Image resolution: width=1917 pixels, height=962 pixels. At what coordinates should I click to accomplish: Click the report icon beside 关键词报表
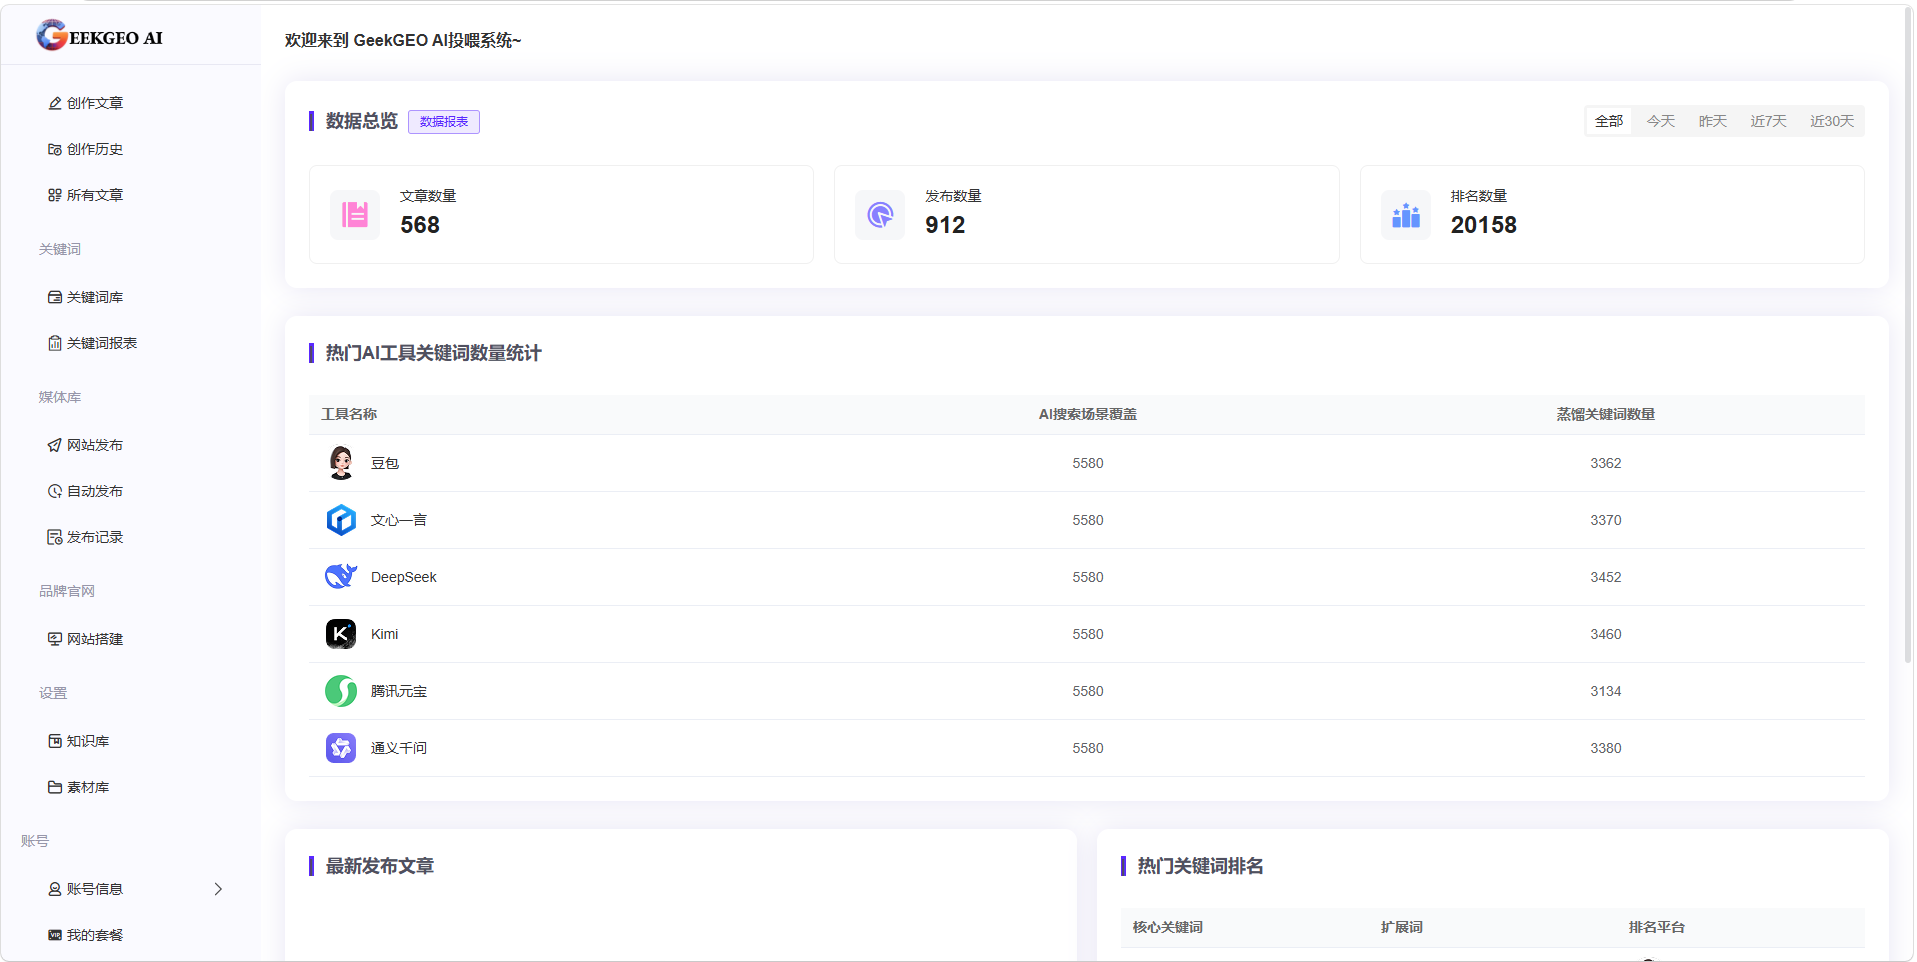coord(55,343)
